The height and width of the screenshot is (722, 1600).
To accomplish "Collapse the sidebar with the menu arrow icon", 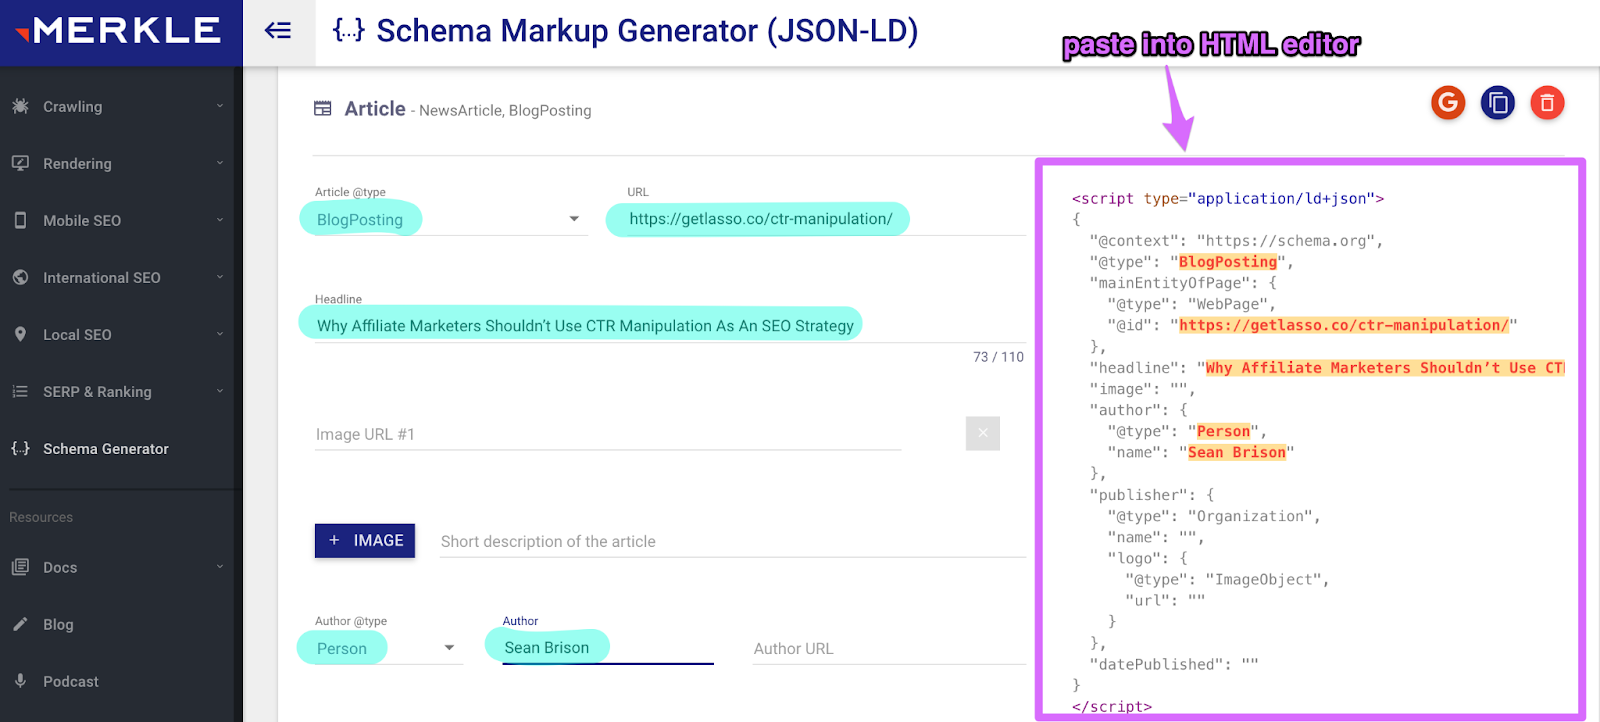I will pos(278,31).
